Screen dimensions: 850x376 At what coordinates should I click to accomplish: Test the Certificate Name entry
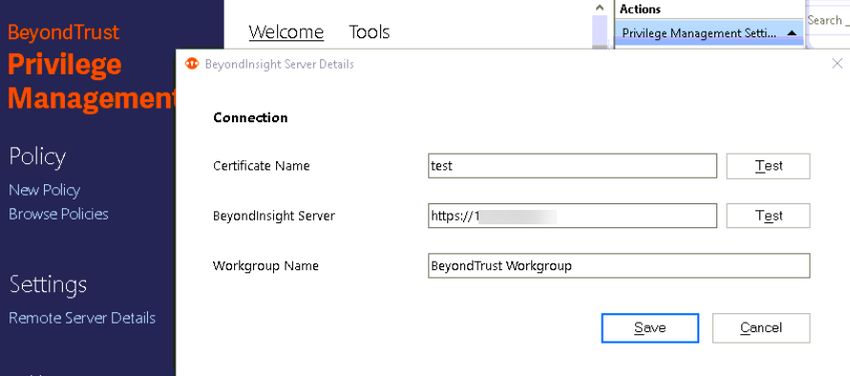[768, 166]
